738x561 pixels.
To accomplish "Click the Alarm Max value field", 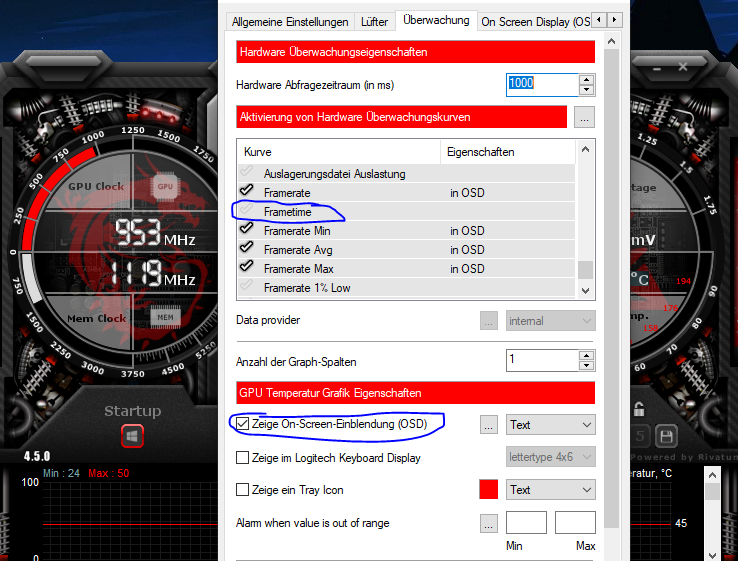I will click(x=575, y=522).
